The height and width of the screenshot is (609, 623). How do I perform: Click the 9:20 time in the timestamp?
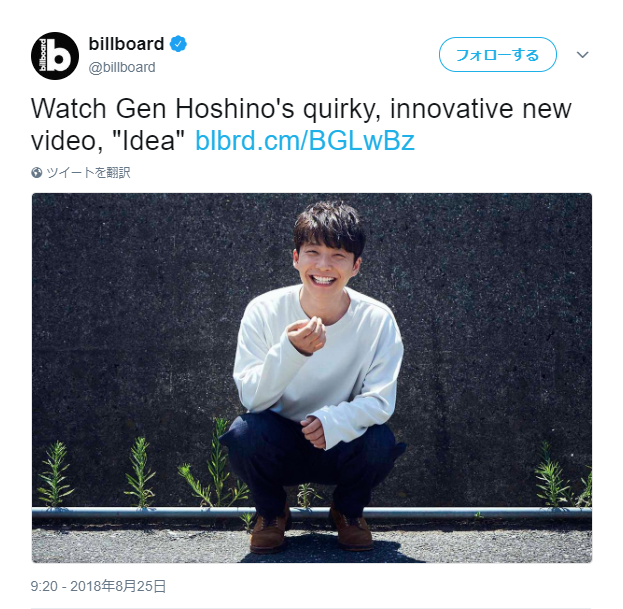(44, 586)
